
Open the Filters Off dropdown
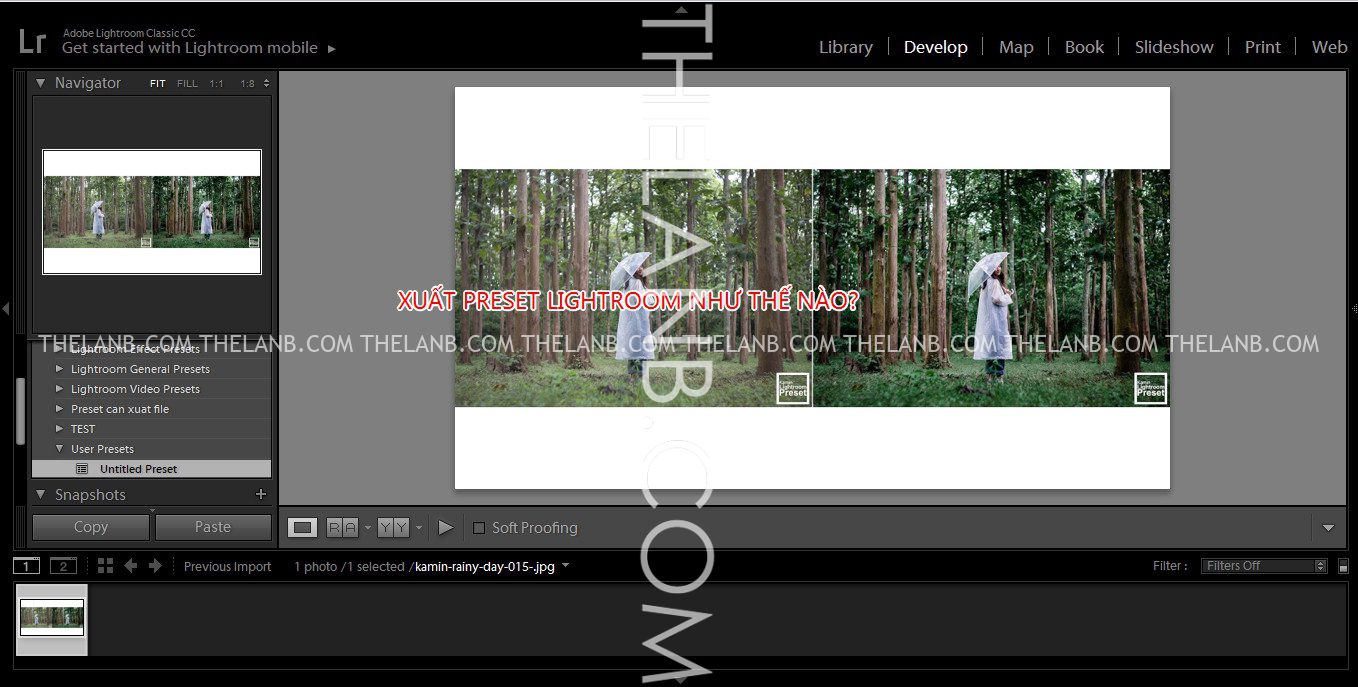(x=1264, y=566)
